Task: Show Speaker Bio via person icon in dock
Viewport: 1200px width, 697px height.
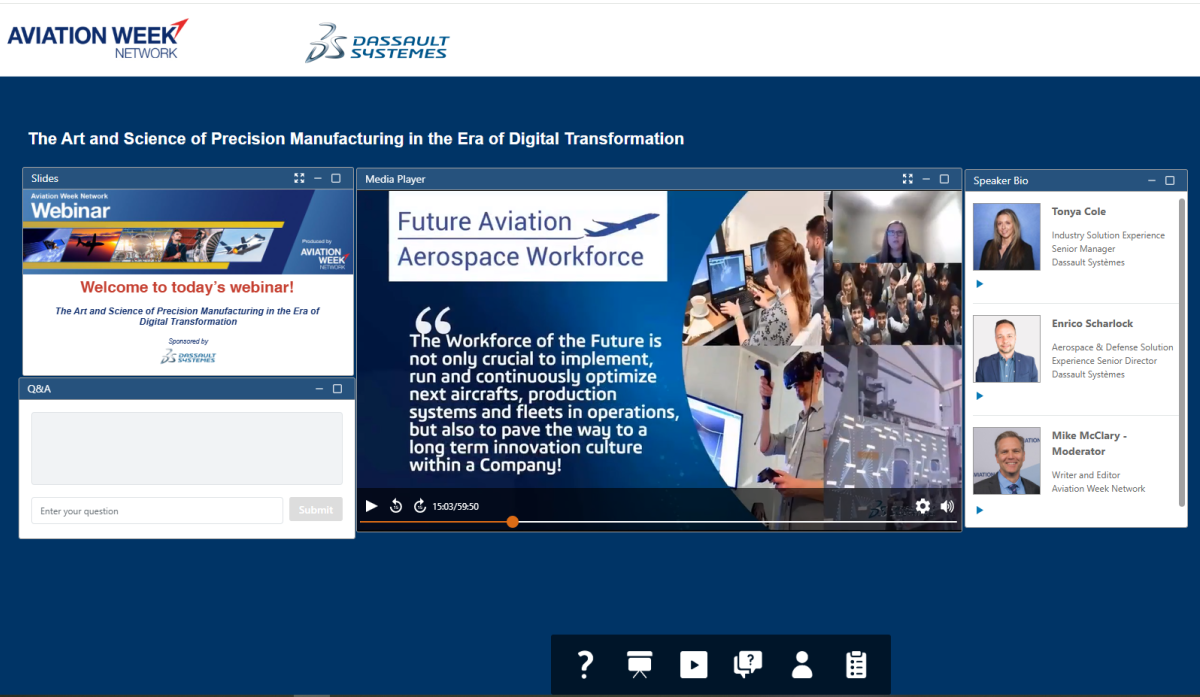Action: click(802, 665)
